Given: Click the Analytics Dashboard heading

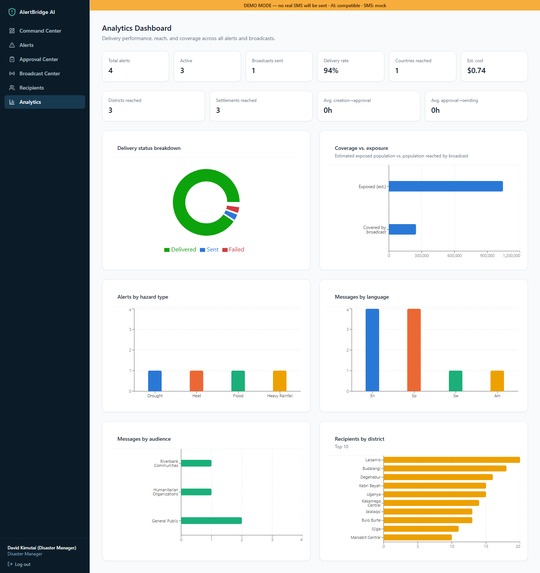Looking at the screenshot, I should click(137, 28).
